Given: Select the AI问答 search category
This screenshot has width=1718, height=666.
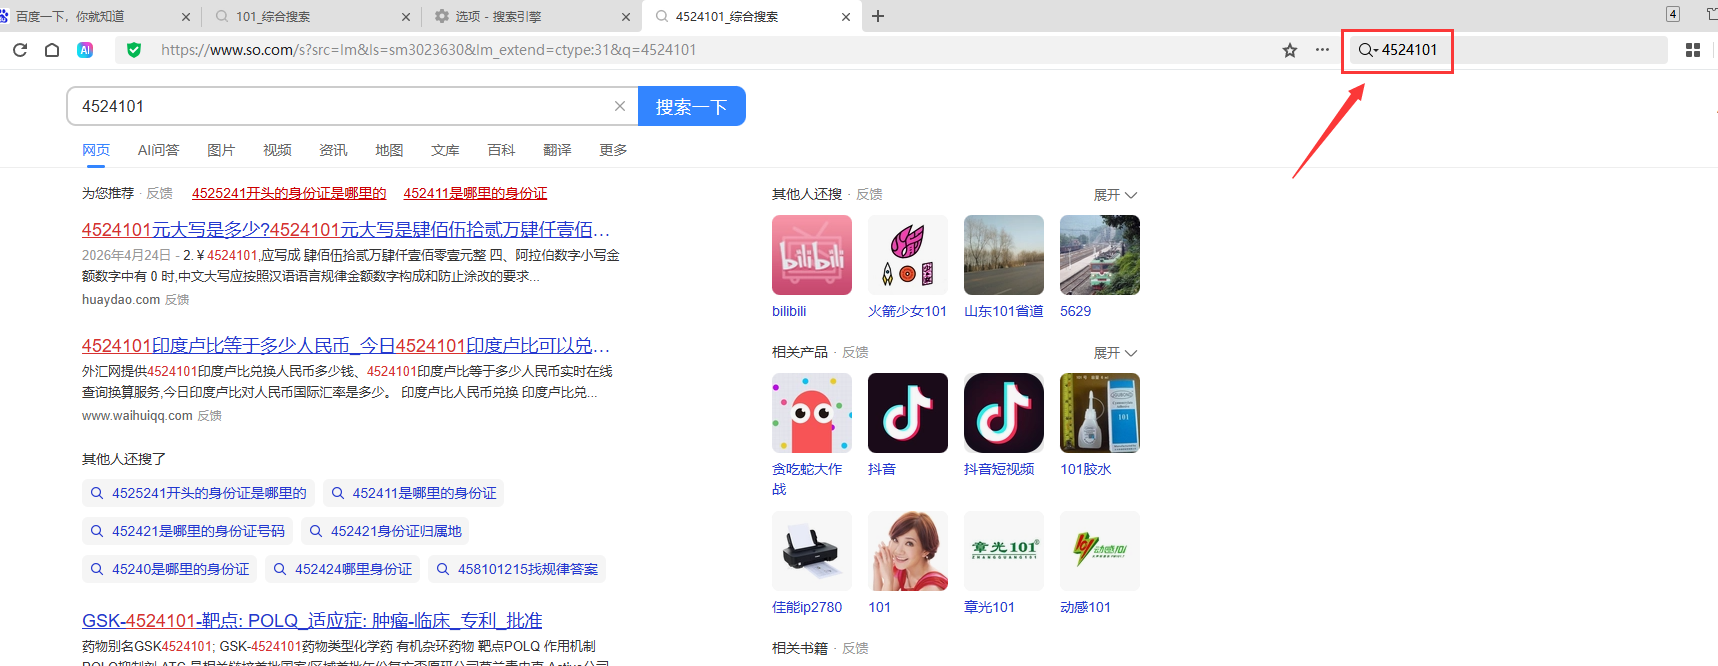Looking at the screenshot, I should point(158,150).
